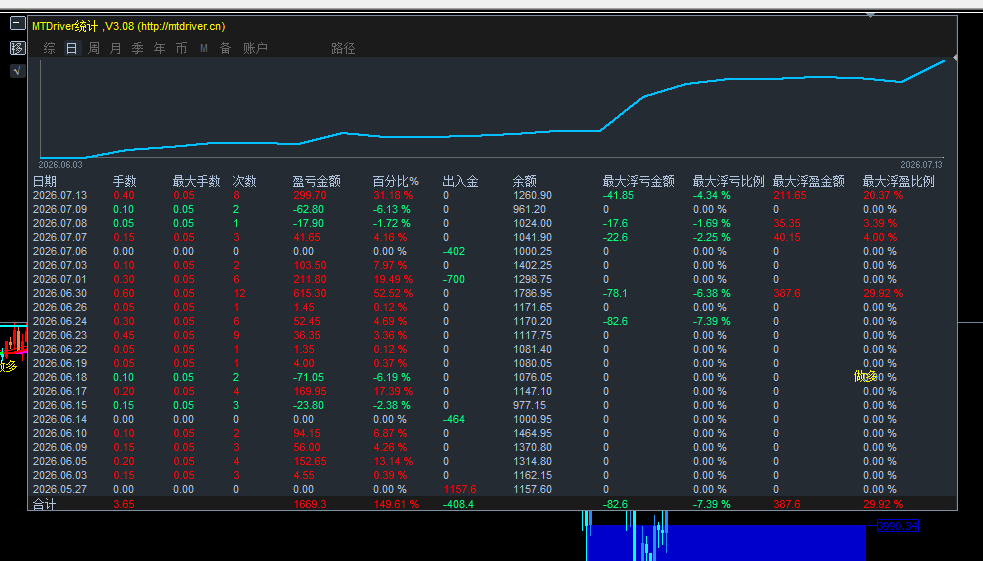983x561 pixels.
Task: Click the 最大手数 column header
Action: point(197,181)
